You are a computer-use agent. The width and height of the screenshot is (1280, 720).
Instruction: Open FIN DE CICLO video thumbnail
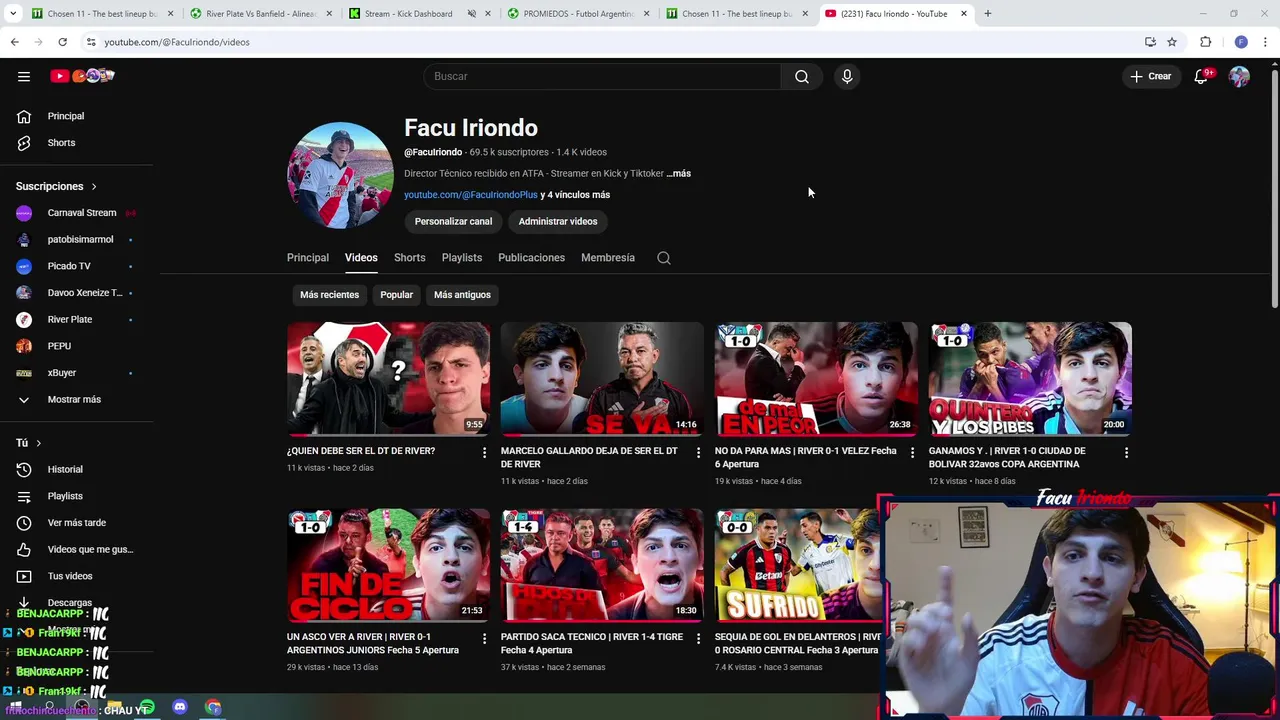389,565
